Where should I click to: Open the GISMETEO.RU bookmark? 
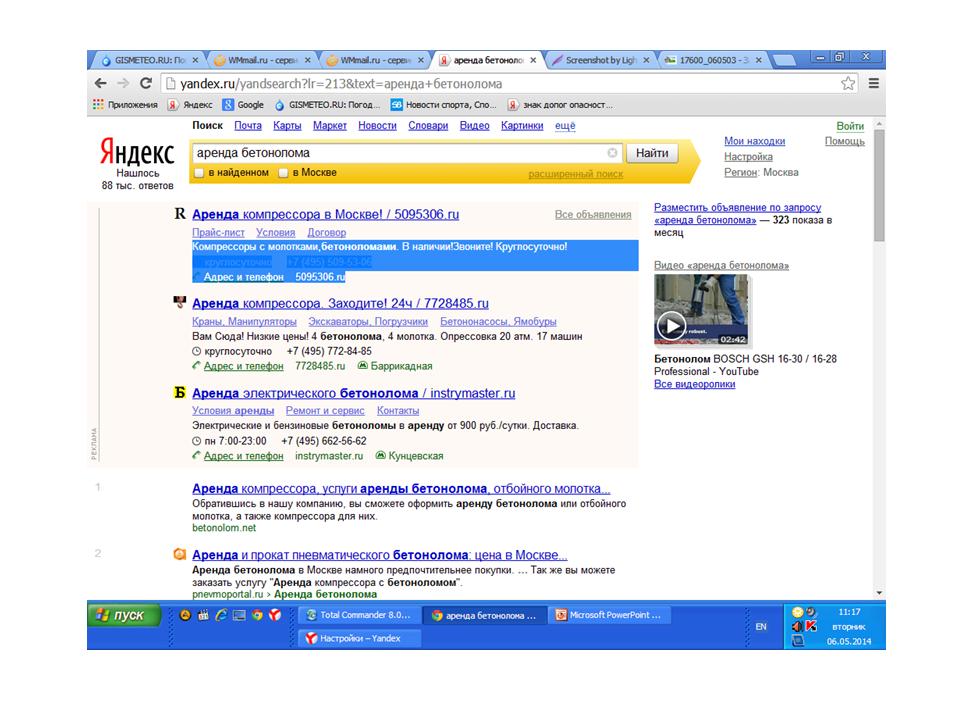click(328, 105)
